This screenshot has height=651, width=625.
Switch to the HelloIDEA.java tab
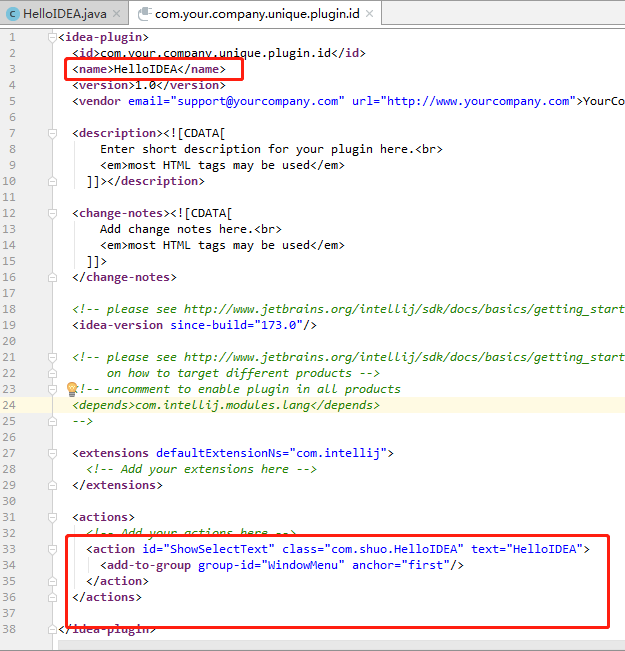64,14
